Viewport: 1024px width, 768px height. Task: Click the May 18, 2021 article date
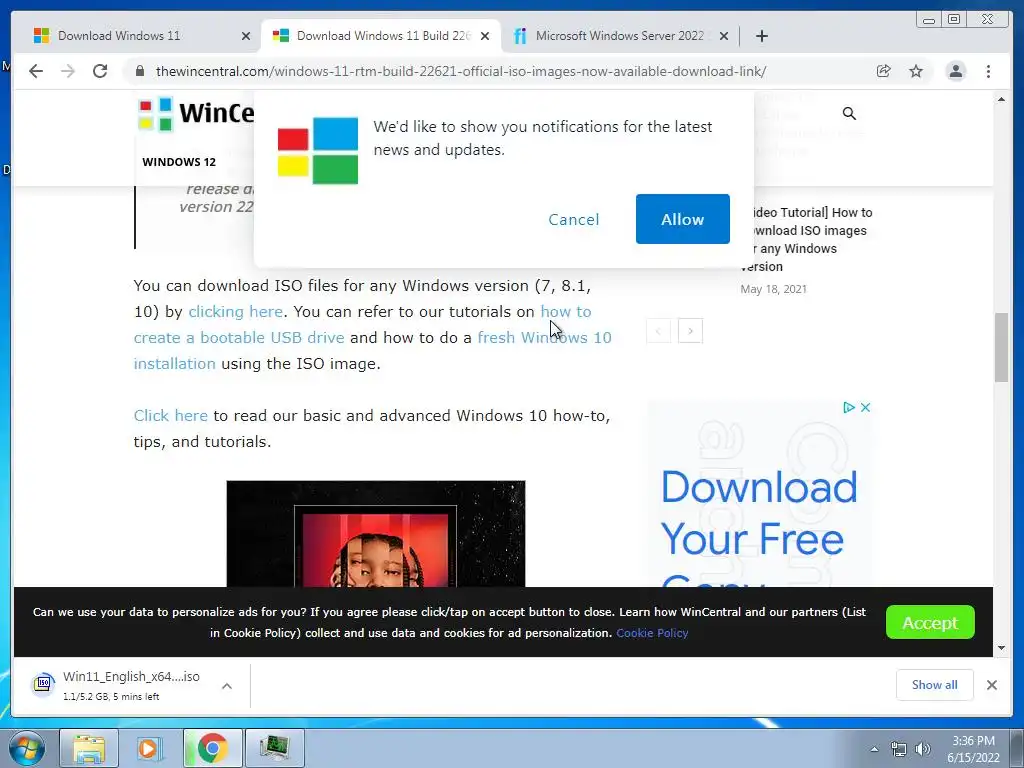coord(773,289)
